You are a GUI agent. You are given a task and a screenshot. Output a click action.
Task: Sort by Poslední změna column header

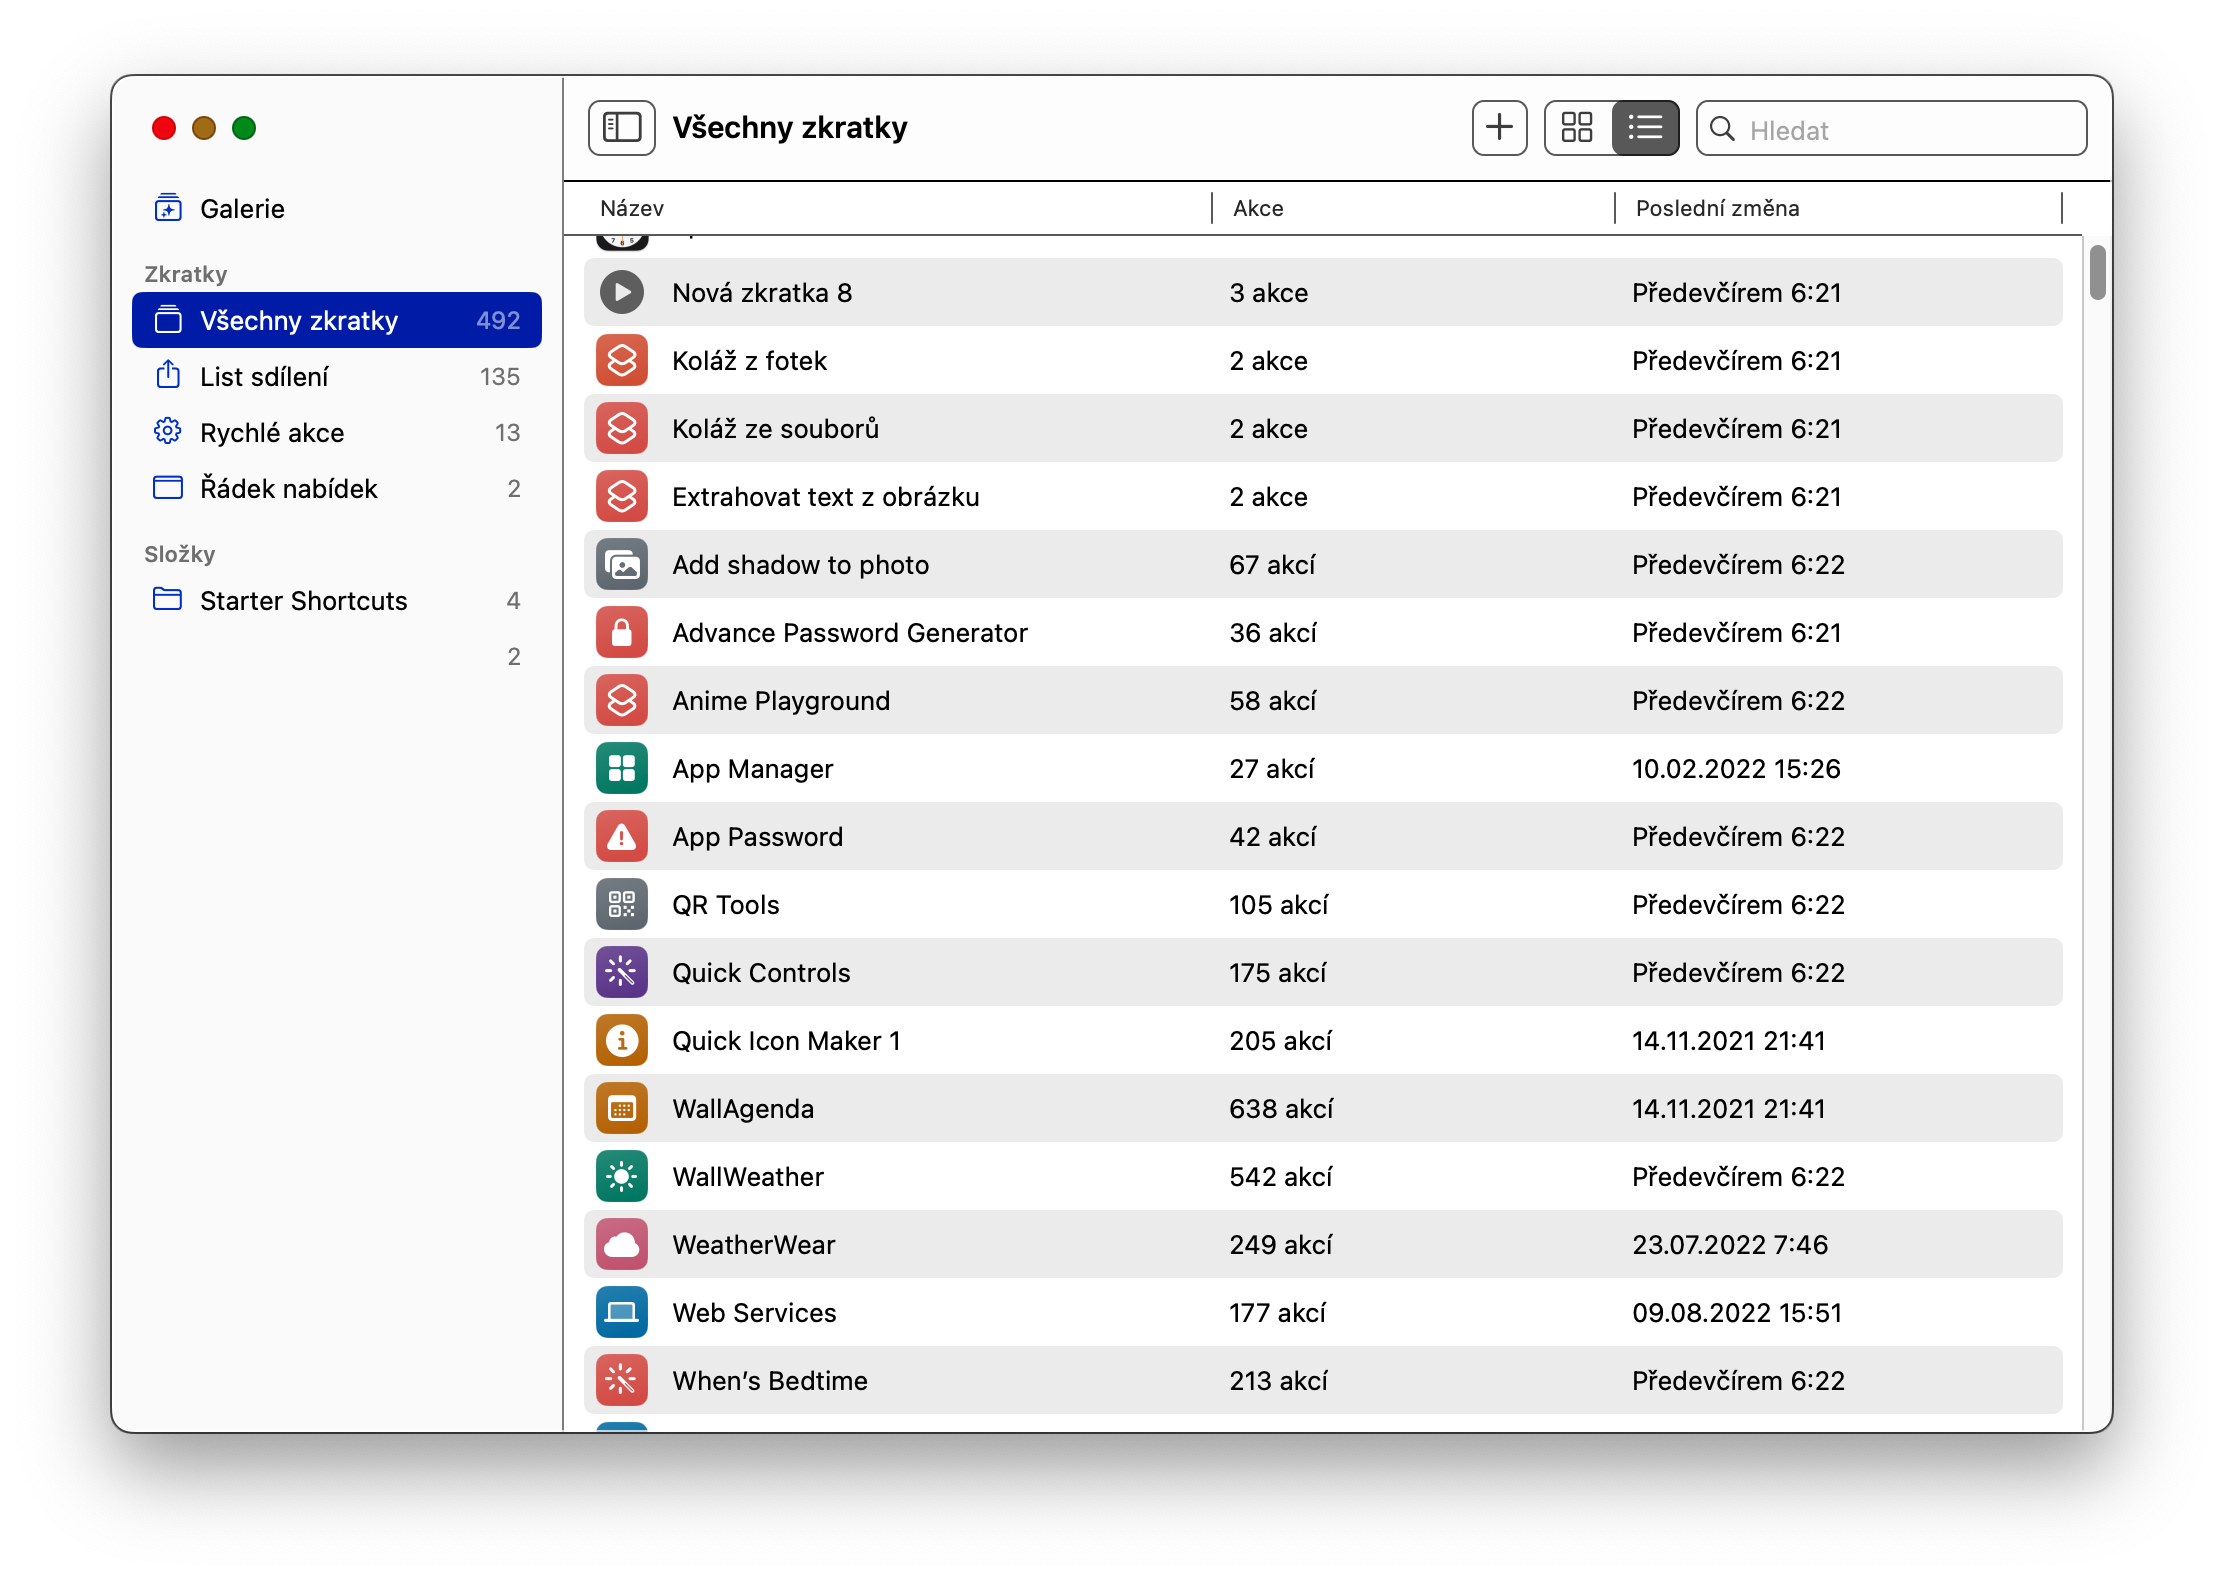click(1717, 208)
